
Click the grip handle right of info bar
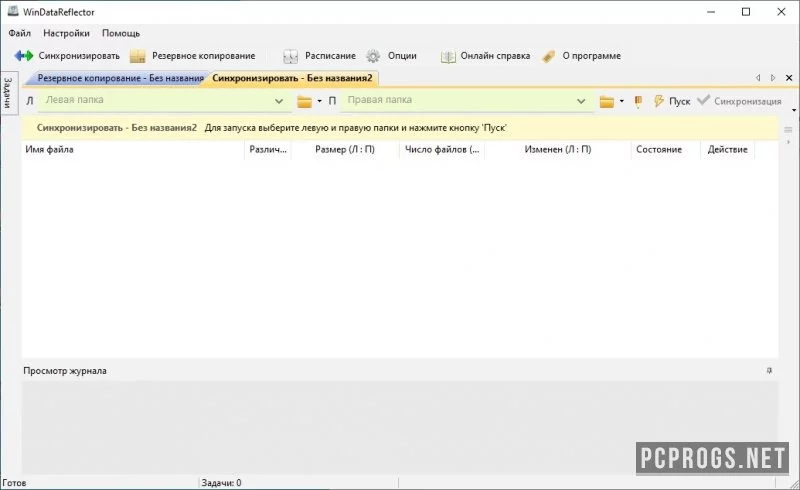pos(788,130)
